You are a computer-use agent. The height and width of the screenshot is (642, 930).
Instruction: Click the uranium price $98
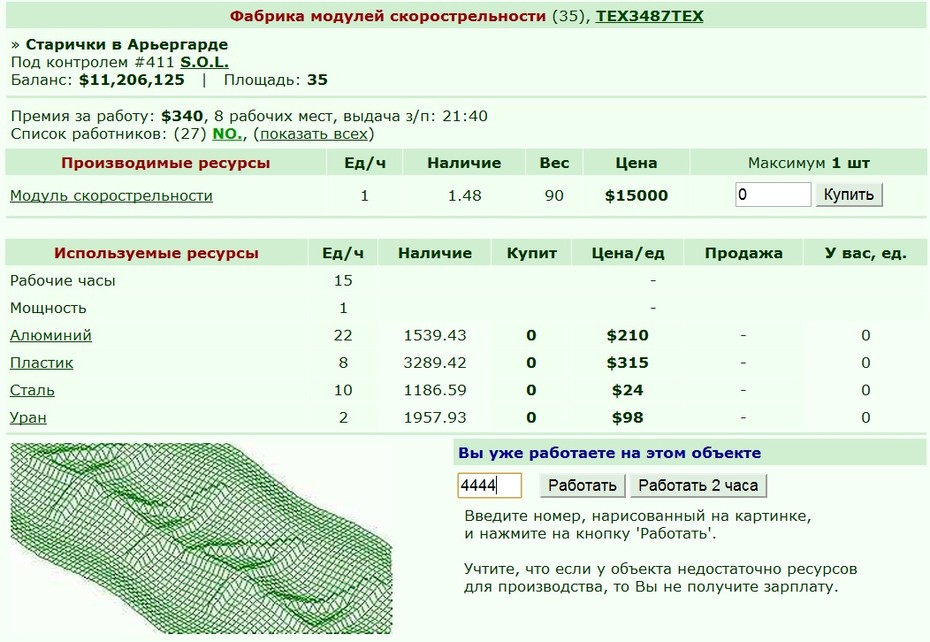[x=628, y=418]
